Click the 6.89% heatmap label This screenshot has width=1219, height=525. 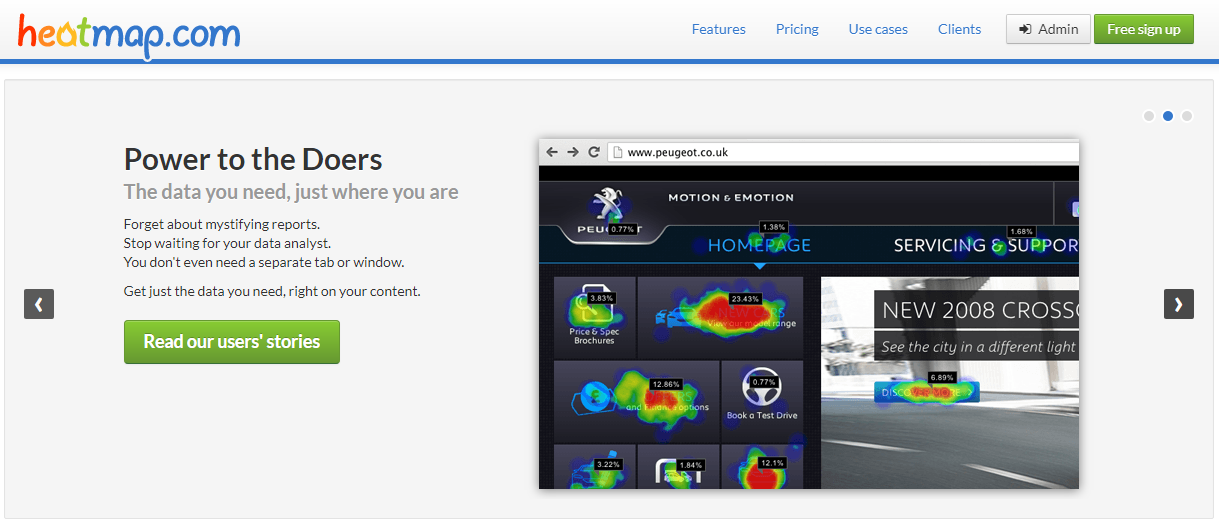click(x=941, y=377)
